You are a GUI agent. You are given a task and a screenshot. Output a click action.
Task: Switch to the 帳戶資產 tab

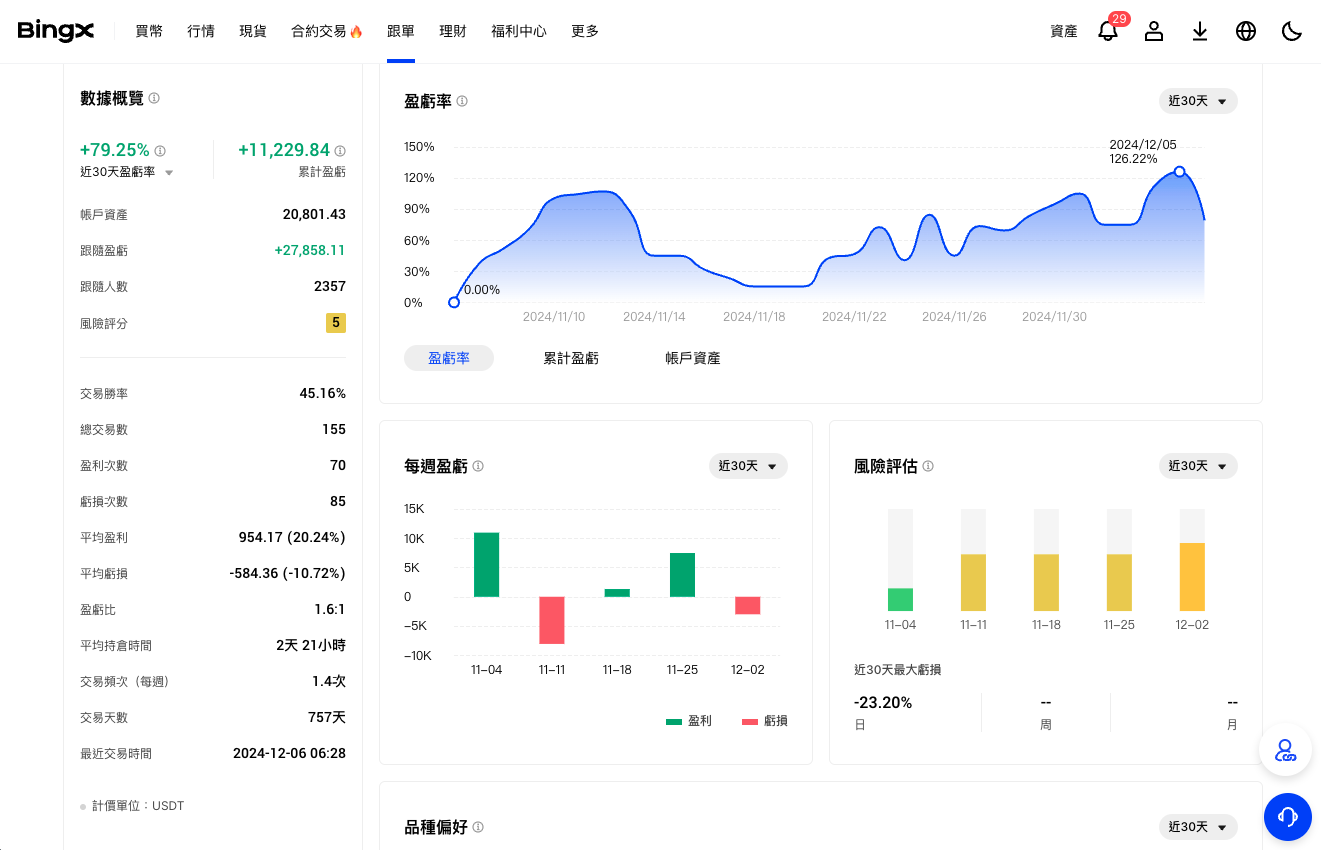[692, 357]
